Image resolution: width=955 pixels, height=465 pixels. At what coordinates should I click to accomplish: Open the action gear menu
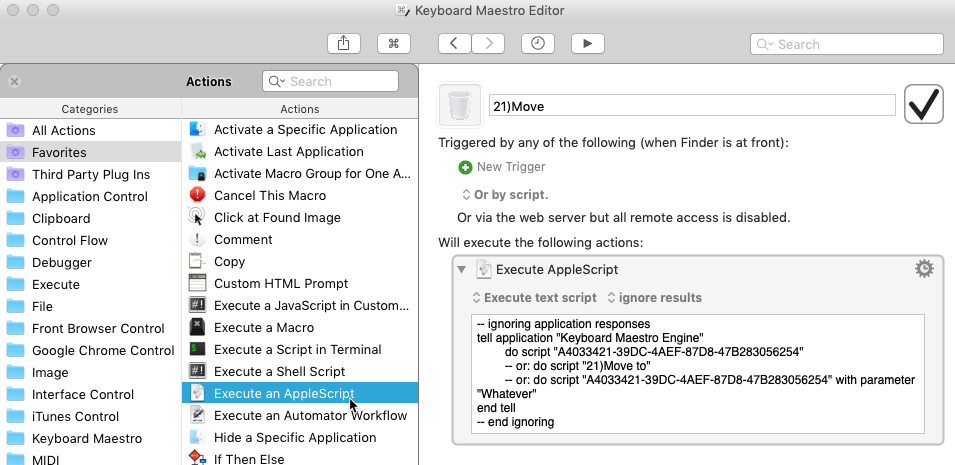click(x=924, y=269)
